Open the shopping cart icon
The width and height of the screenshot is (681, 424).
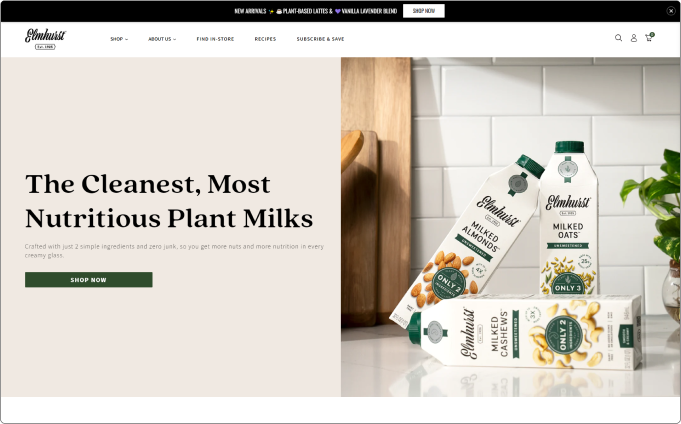(x=648, y=38)
